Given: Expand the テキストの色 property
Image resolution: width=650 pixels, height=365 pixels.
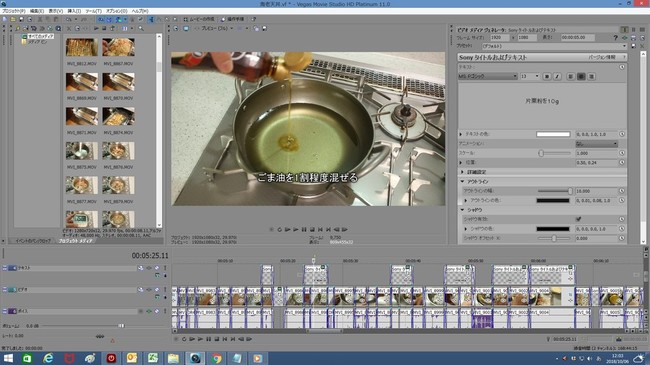Looking at the screenshot, I should [x=461, y=134].
